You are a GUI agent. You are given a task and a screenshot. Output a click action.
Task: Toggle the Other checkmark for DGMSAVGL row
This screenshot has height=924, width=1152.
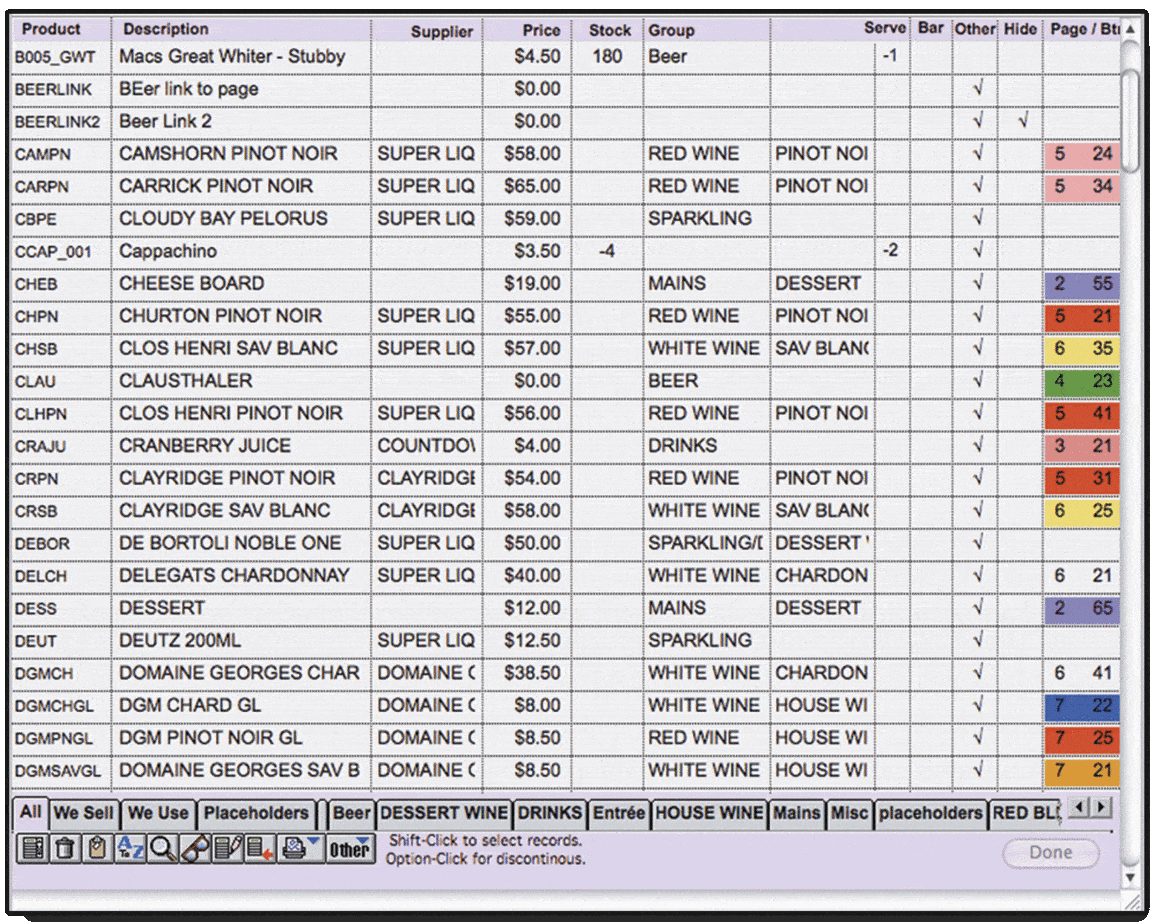(x=977, y=770)
